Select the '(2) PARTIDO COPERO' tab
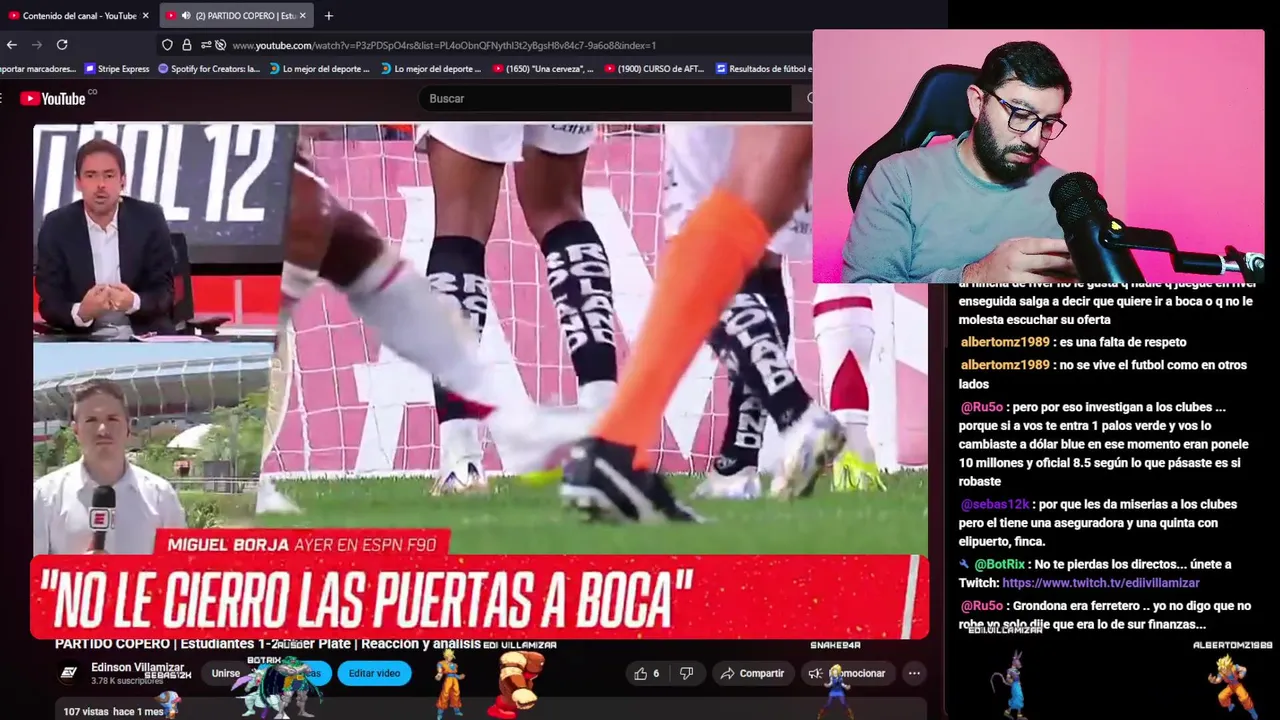Viewport: 1280px width, 720px height. (x=238, y=16)
